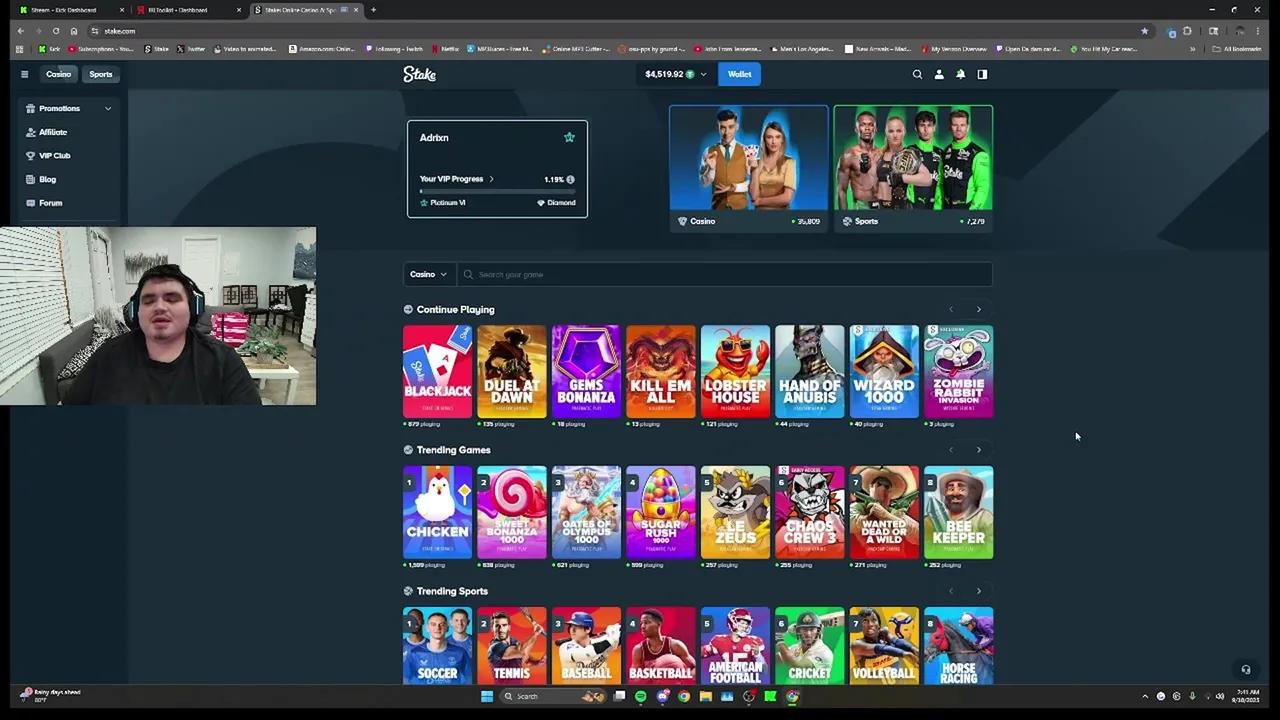The height and width of the screenshot is (720, 1280).
Task: Expand hidden bookmarks chevron
Action: [x=1192, y=49]
